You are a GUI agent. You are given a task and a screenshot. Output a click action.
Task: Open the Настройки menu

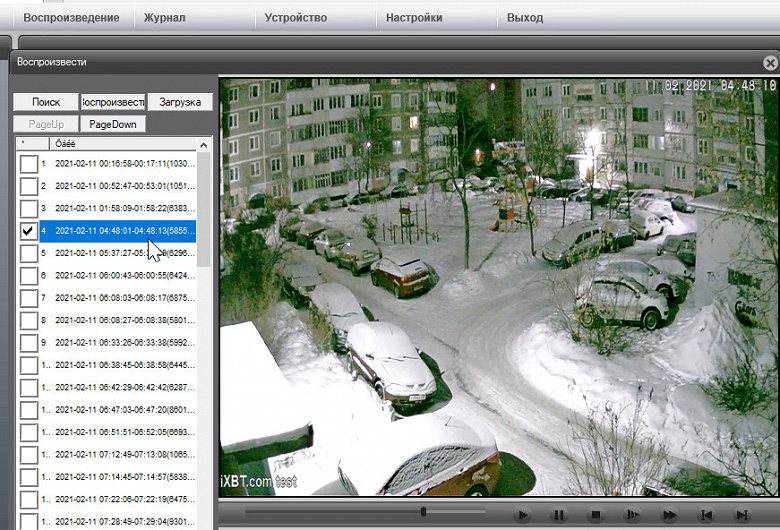point(414,18)
